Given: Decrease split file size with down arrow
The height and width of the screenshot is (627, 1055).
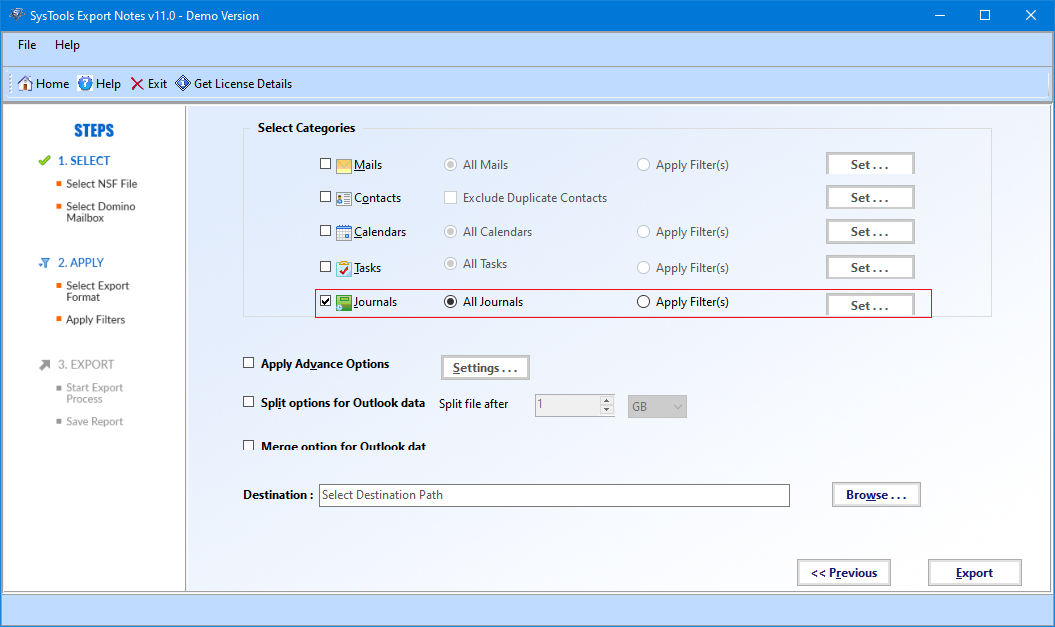Looking at the screenshot, I should 607,410.
